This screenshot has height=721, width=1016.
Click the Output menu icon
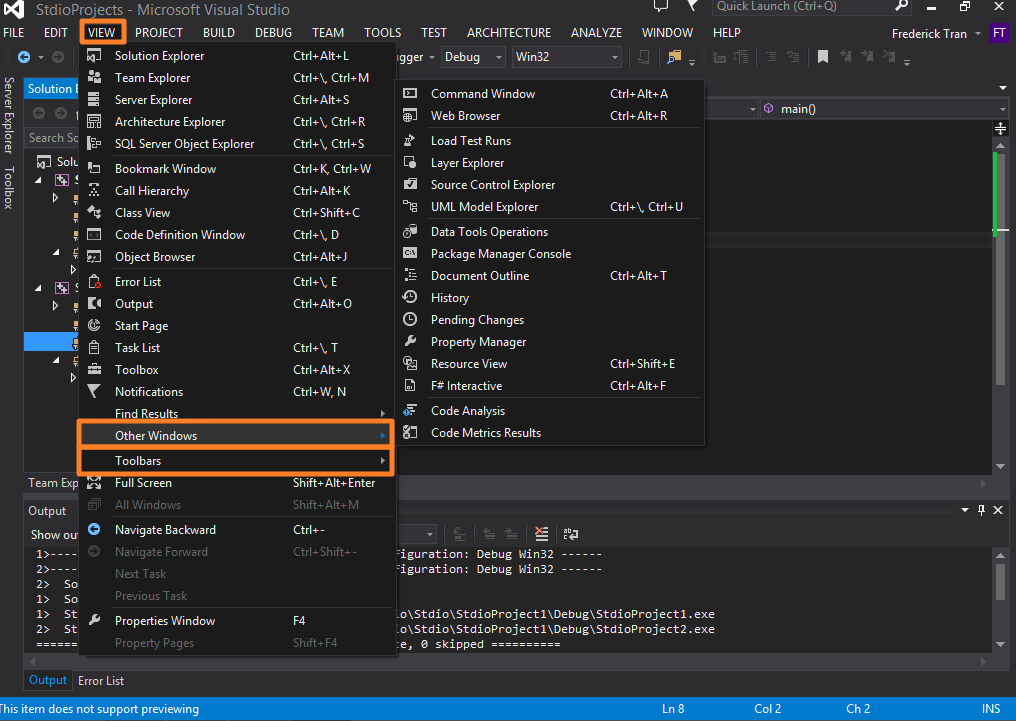(x=94, y=304)
